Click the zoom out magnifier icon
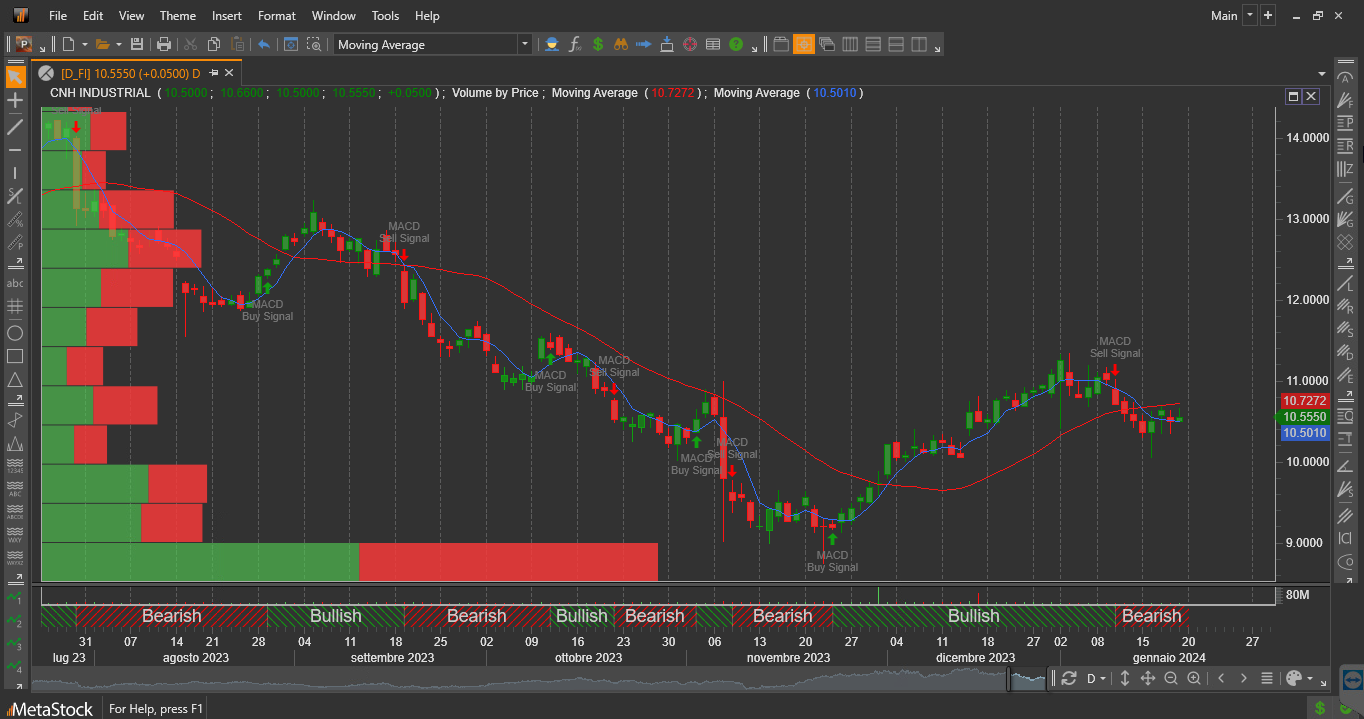The height and width of the screenshot is (719, 1364). [x=1171, y=678]
